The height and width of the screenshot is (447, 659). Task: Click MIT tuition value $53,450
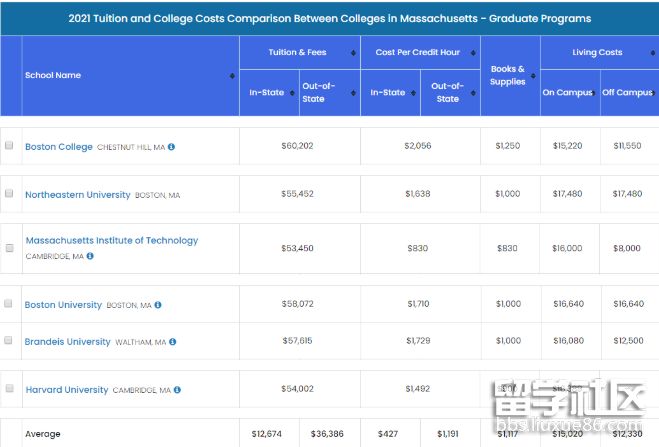(x=297, y=248)
